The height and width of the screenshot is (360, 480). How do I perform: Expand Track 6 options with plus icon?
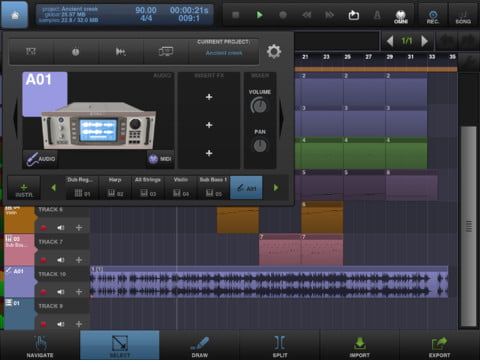[79, 228]
